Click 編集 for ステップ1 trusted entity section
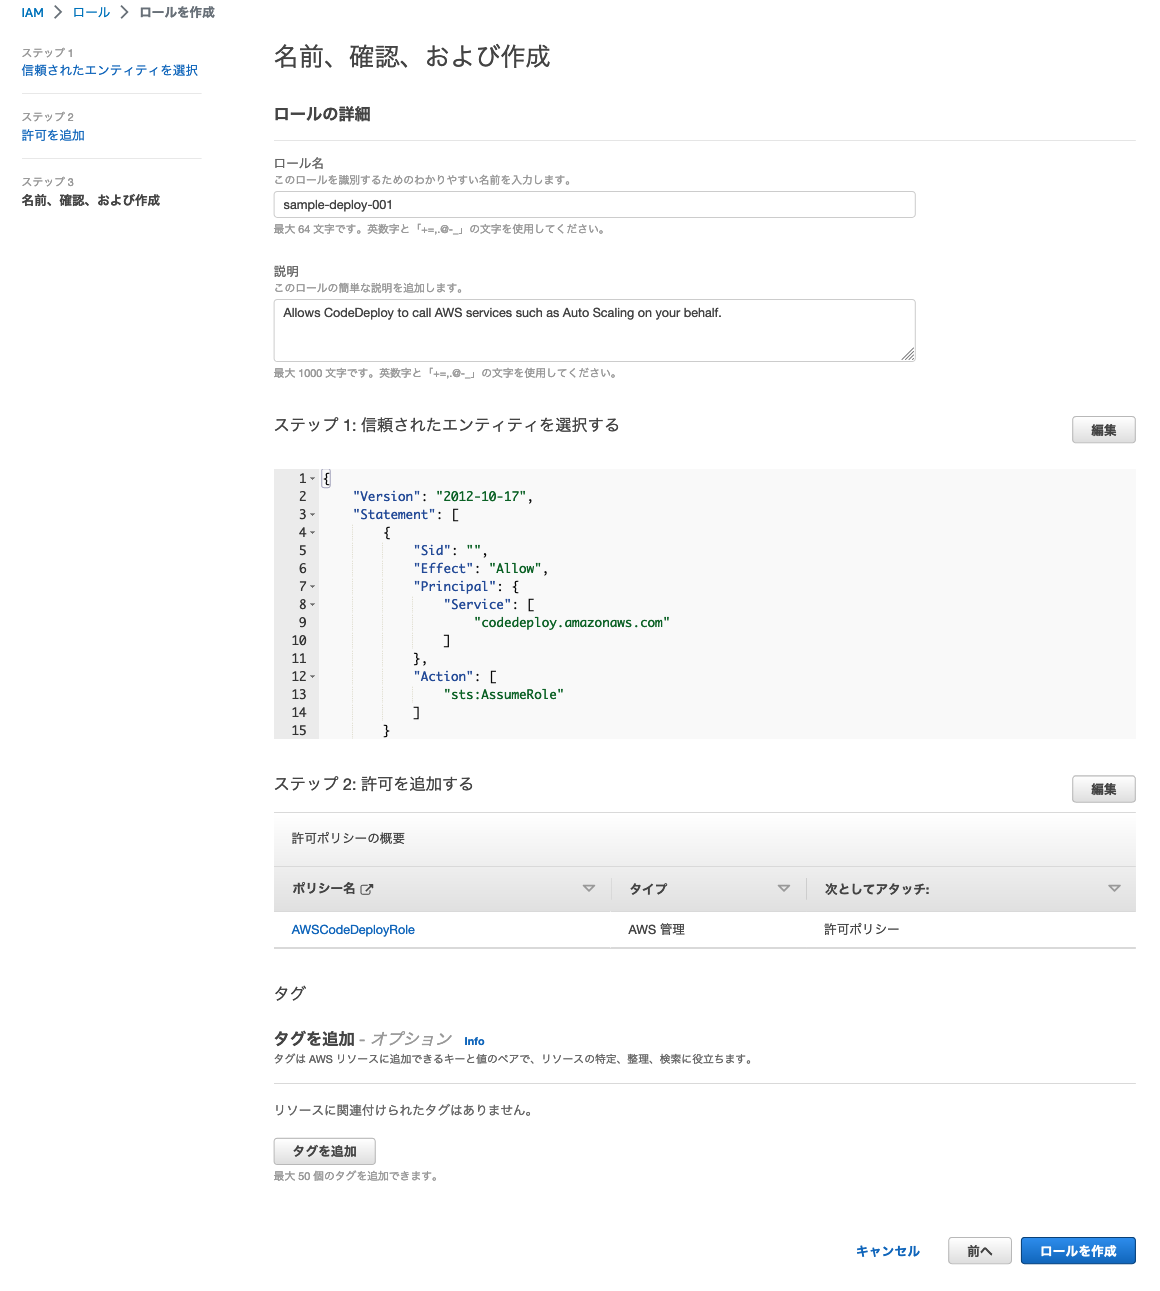Image resolution: width=1160 pixels, height=1291 pixels. 1103,429
